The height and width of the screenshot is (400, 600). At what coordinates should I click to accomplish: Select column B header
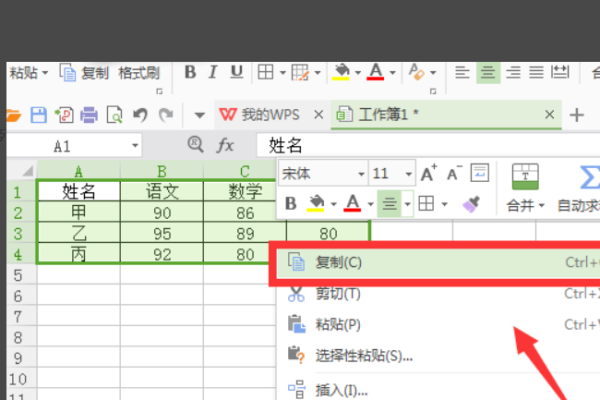(x=161, y=171)
